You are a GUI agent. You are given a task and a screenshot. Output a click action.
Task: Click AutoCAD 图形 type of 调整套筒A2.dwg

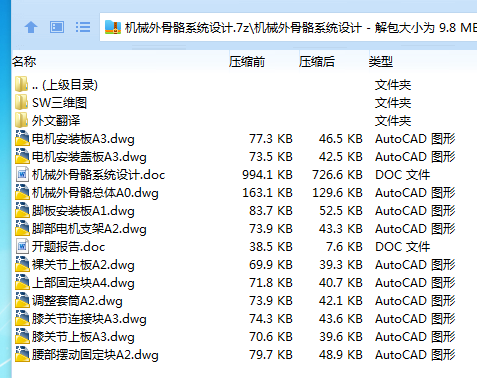(x=415, y=301)
